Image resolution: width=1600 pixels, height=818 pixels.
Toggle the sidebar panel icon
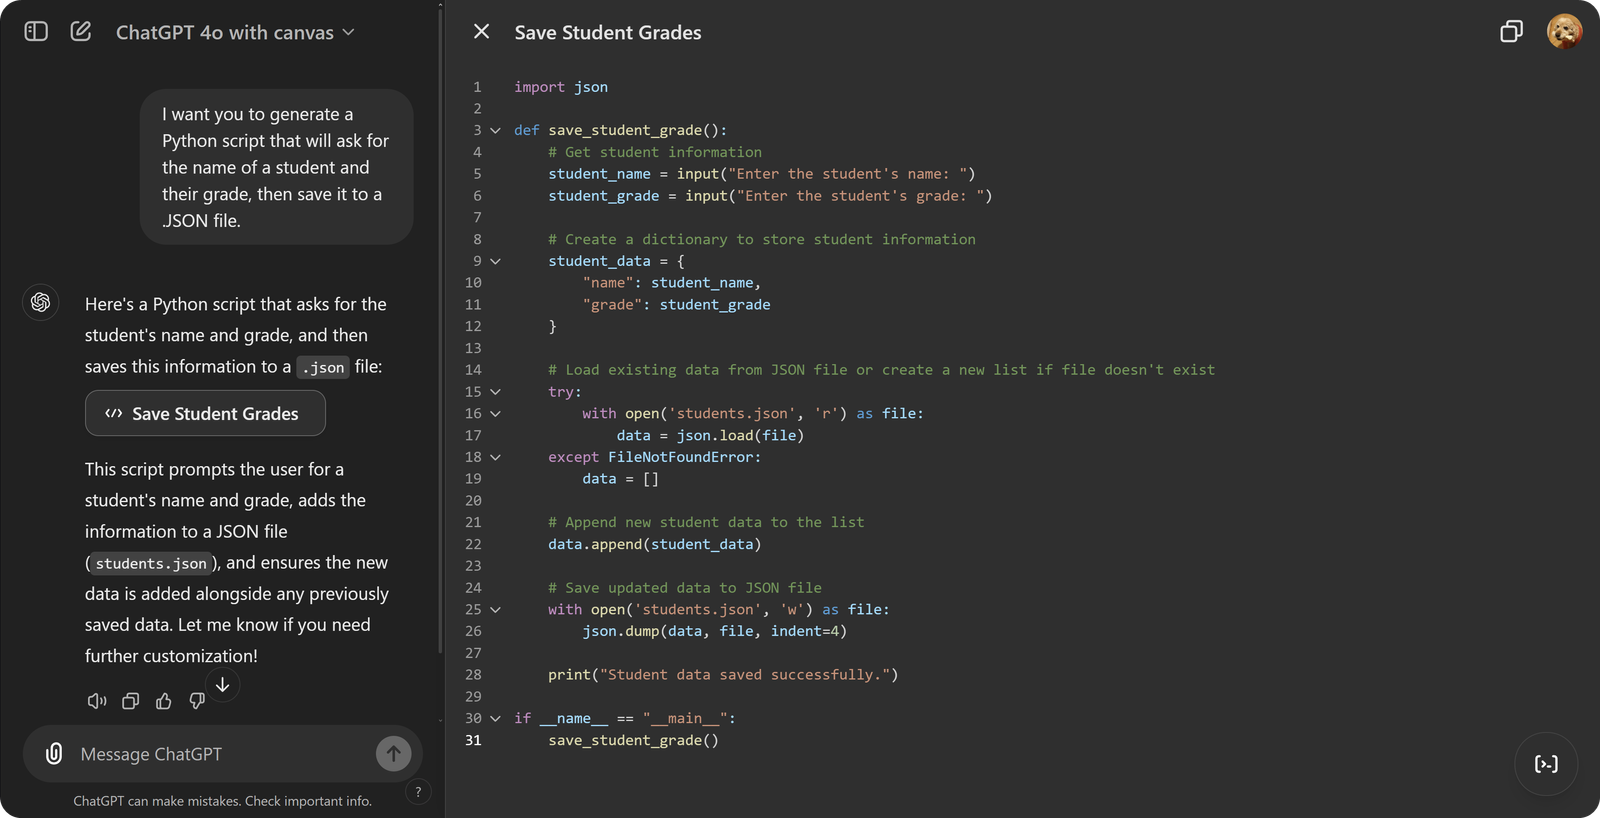pos(36,32)
